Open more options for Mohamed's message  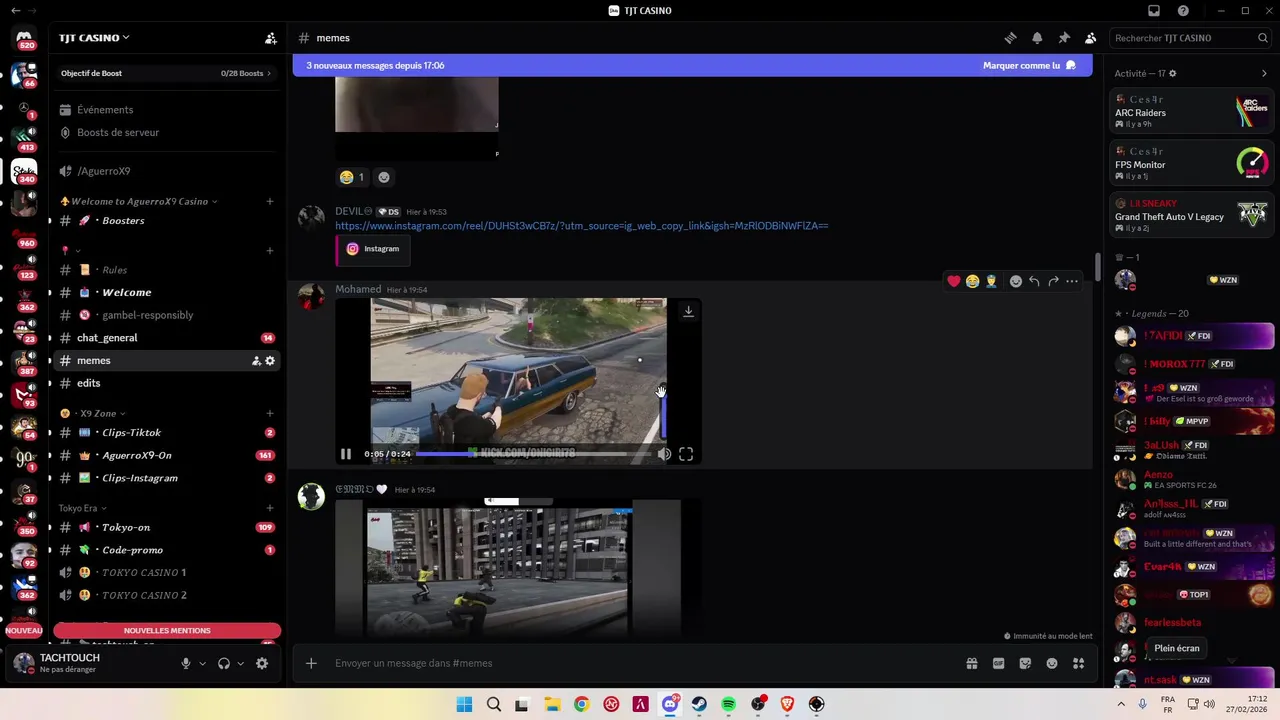[1072, 281]
